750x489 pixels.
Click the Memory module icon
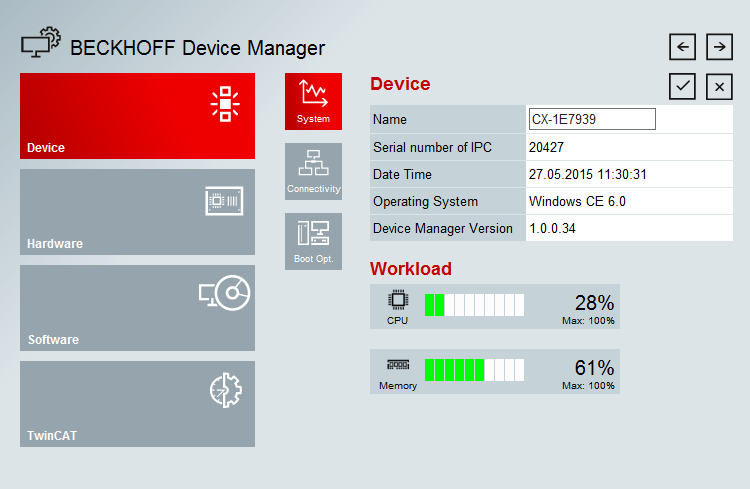point(397,365)
